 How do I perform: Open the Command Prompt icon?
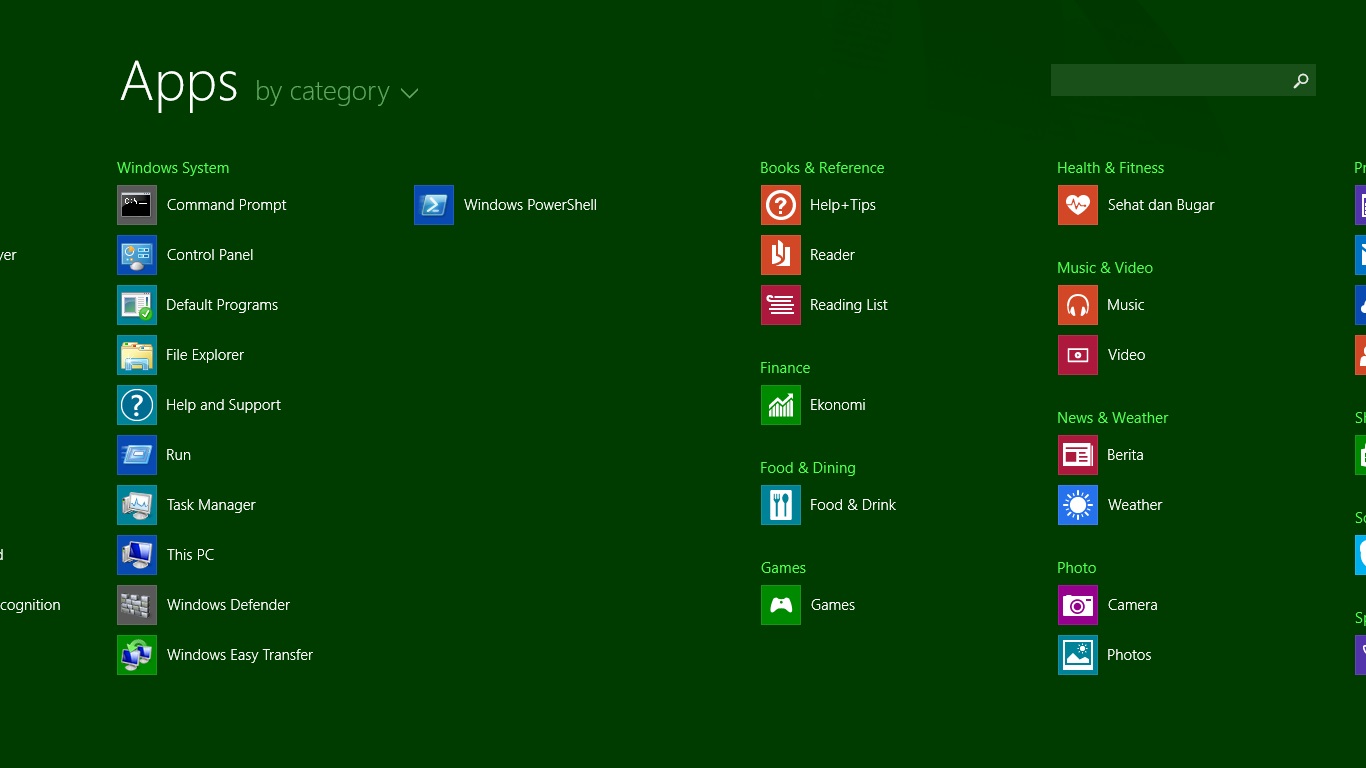pos(137,205)
